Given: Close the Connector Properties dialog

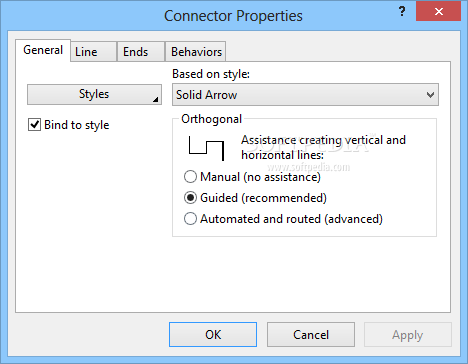Looking at the screenshot, I should tap(439, 12).
